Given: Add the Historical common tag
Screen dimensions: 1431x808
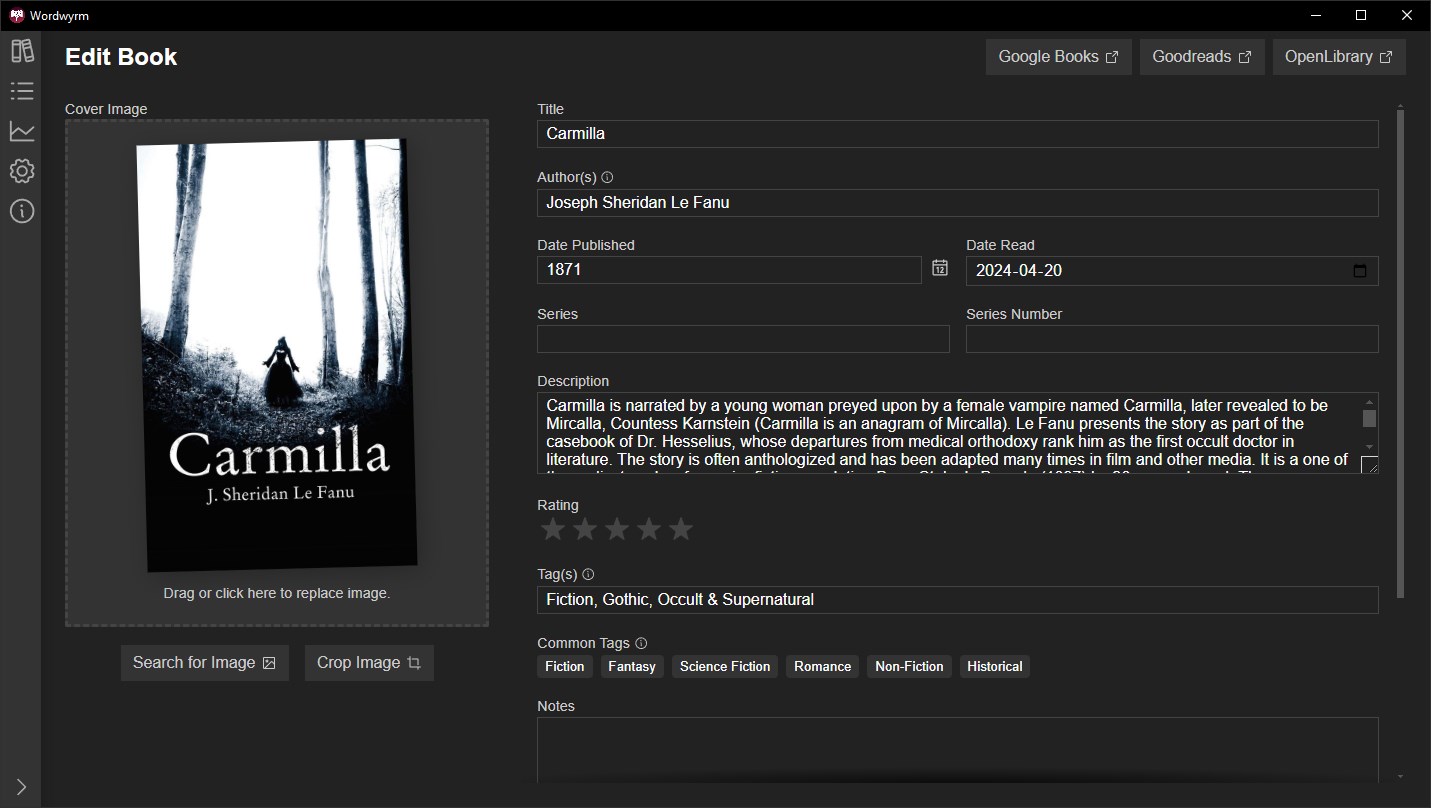Looking at the screenshot, I should click(x=995, y=666).
